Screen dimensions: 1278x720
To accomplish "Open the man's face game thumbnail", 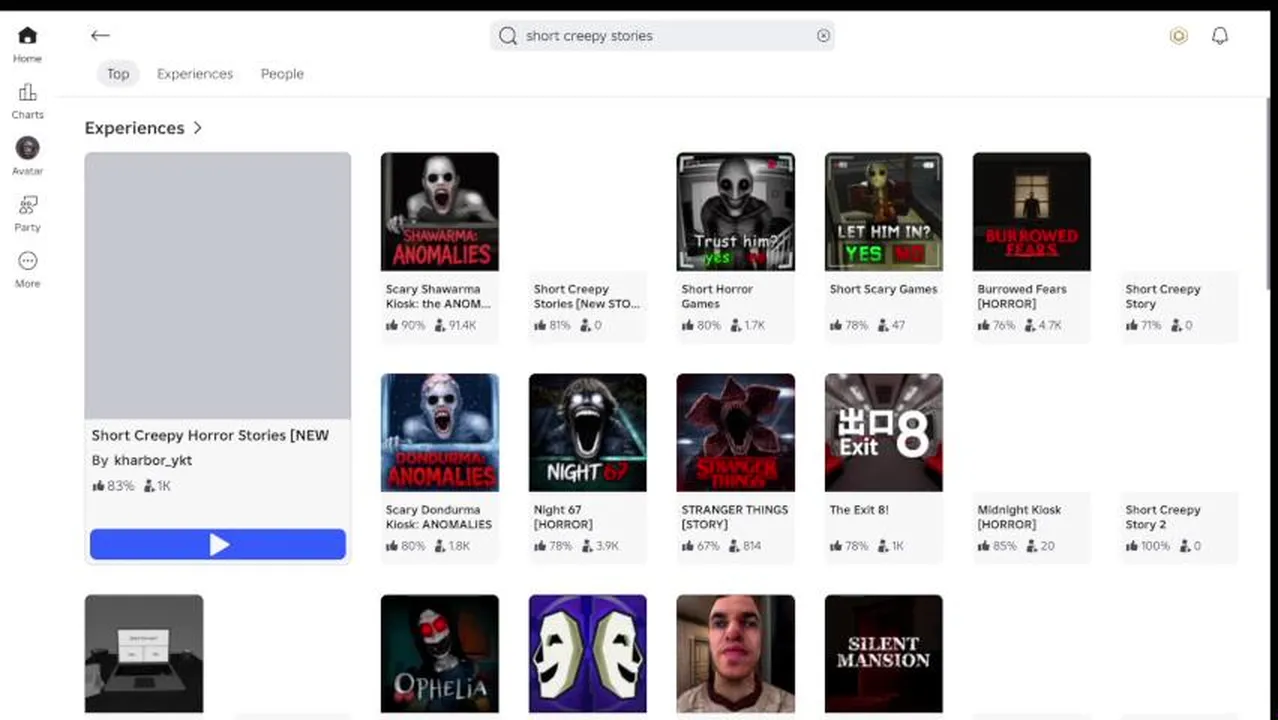I will [x=736, y=654].
